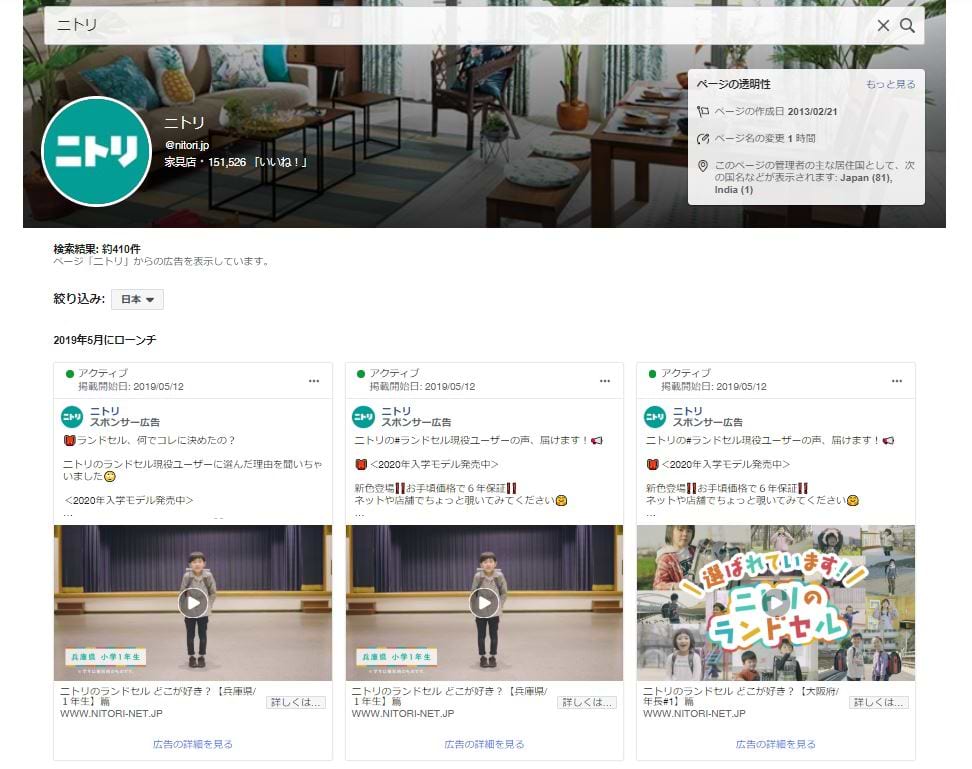Click the ニトリ page title in the header
The image size is (972, 769).
coord(184,122)
